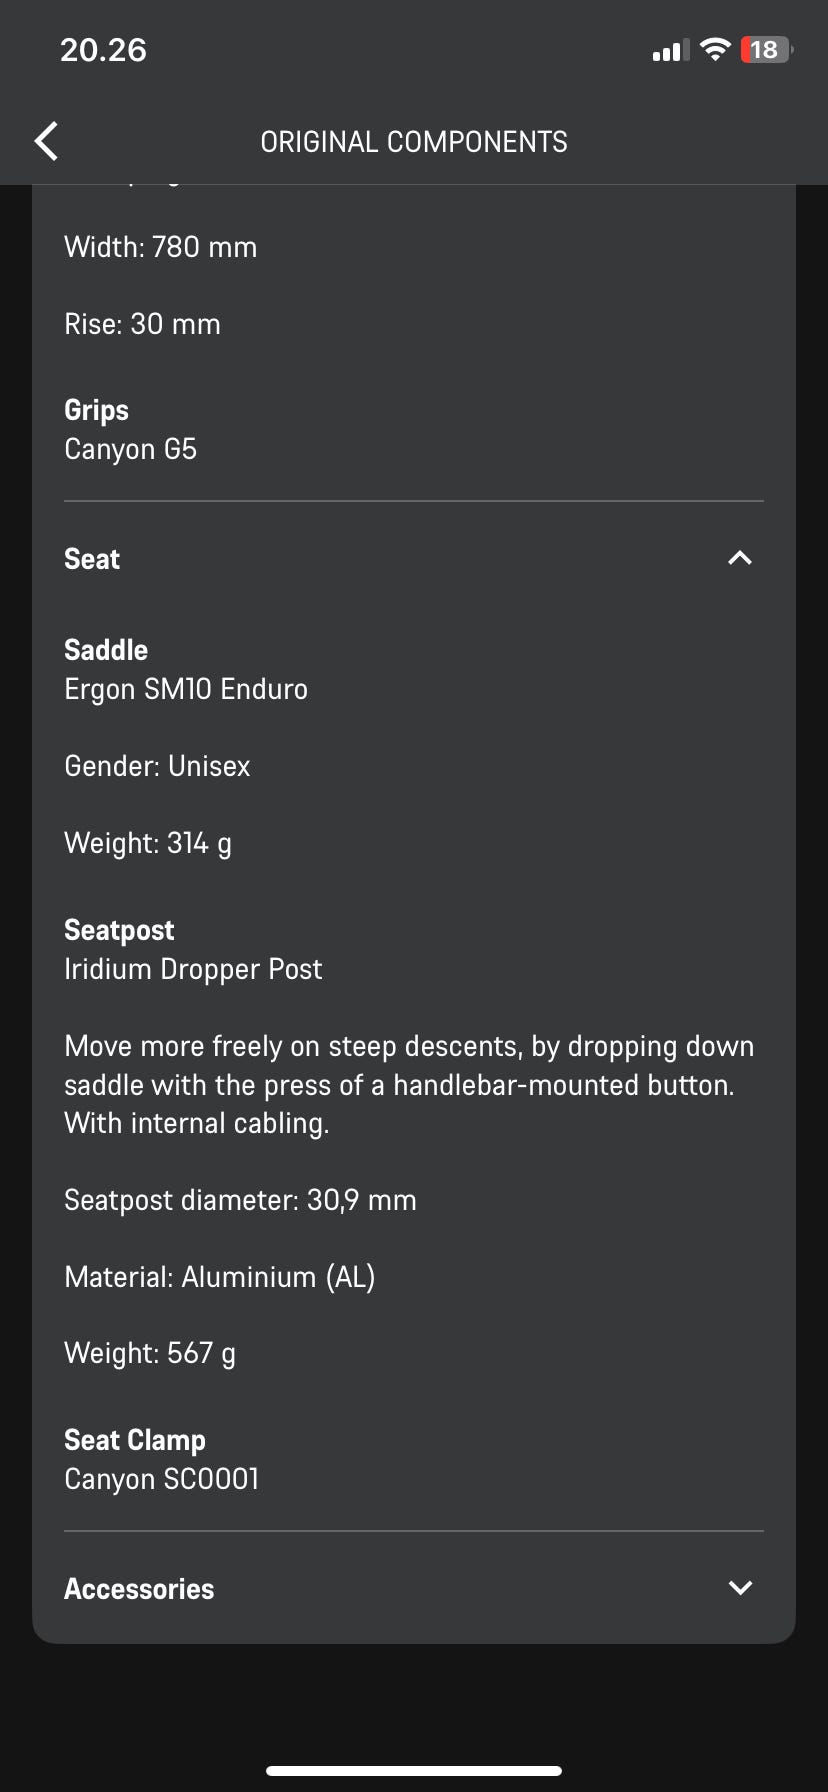Select the Iridium Dropper Post entry
Screen dimensions: 828x1792
193,969
